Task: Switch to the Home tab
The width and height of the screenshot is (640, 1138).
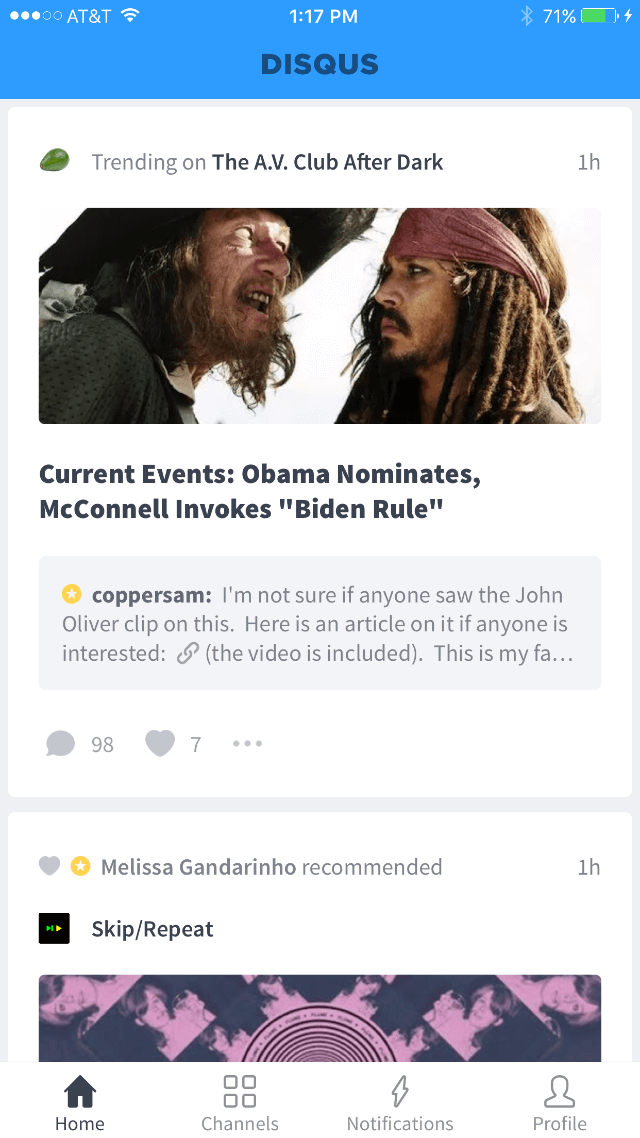Action: click(80, 1101)
